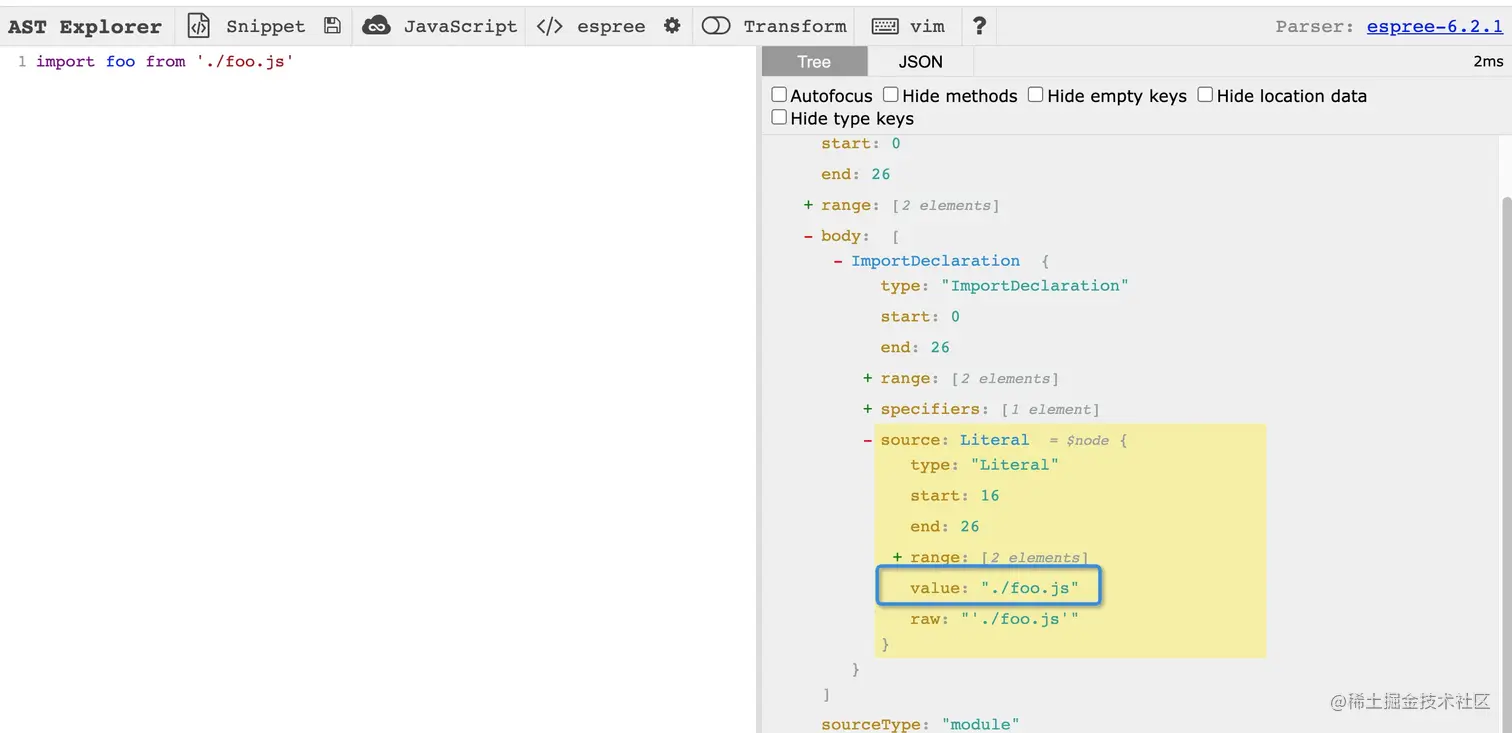Click the import keyword in code editor
The width and height of the screenshot is (1512, 733).
coord(65,62)
